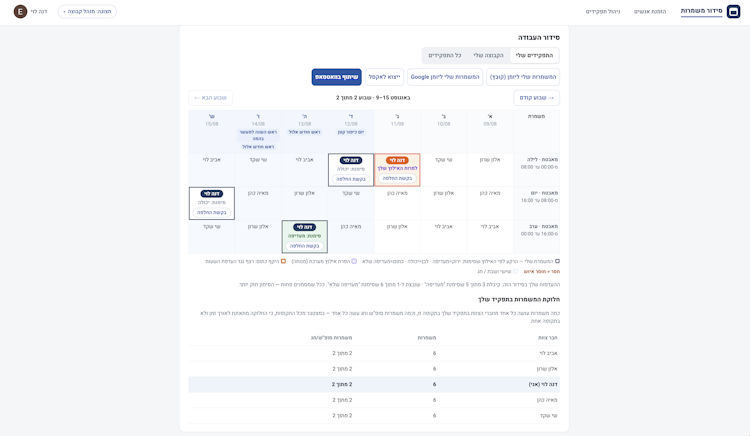Request swap in the green 13/08 evening shift
The height and width of the screenshot is (436, 750).
(x=304, y=246)
